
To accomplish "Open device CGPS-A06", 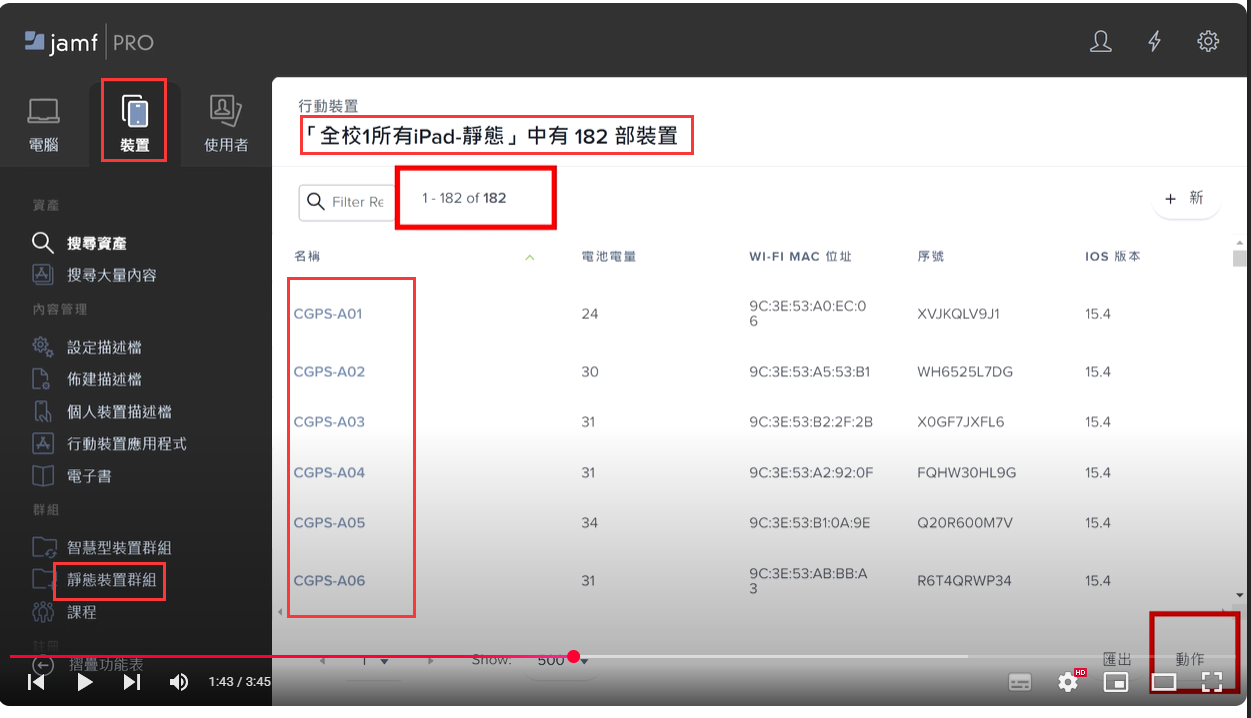I will point(329,580).
